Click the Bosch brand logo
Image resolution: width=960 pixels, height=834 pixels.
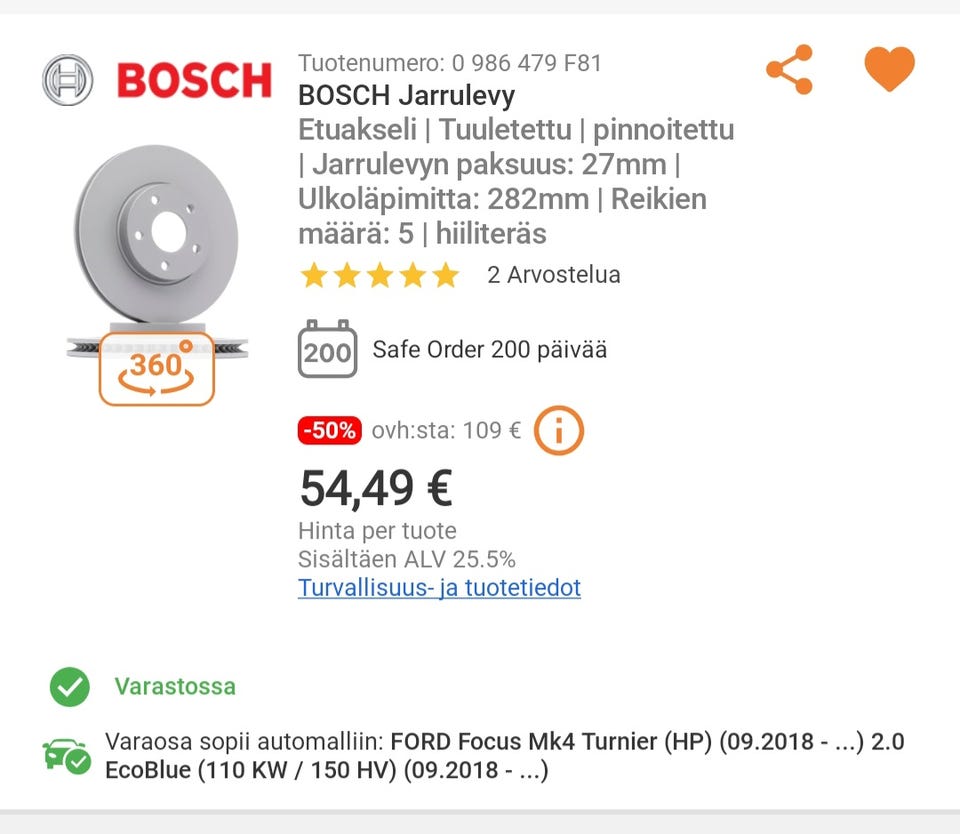pos(158,80)
